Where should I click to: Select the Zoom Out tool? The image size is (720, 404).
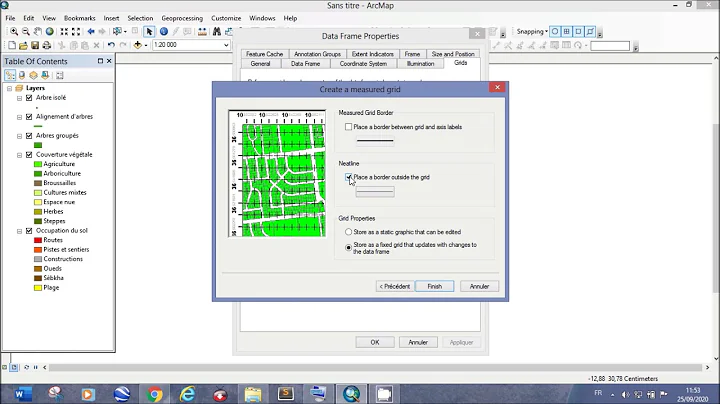click(26, 31)
